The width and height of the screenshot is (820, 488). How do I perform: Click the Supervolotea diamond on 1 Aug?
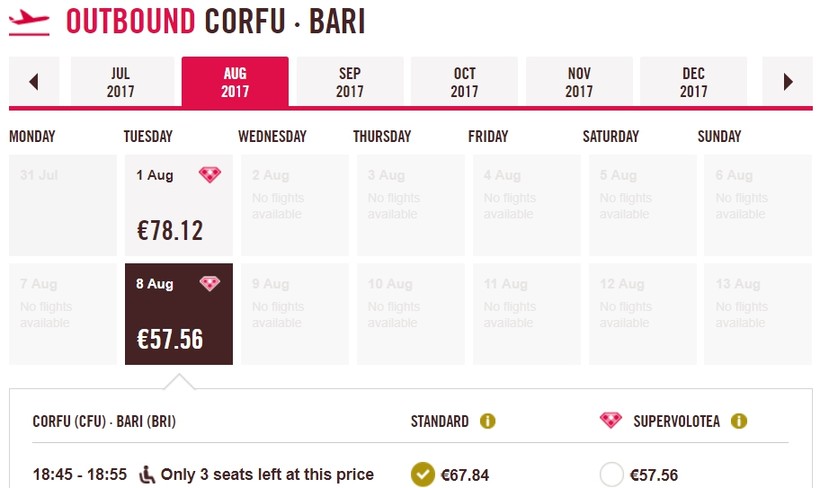tap(210, 175)
